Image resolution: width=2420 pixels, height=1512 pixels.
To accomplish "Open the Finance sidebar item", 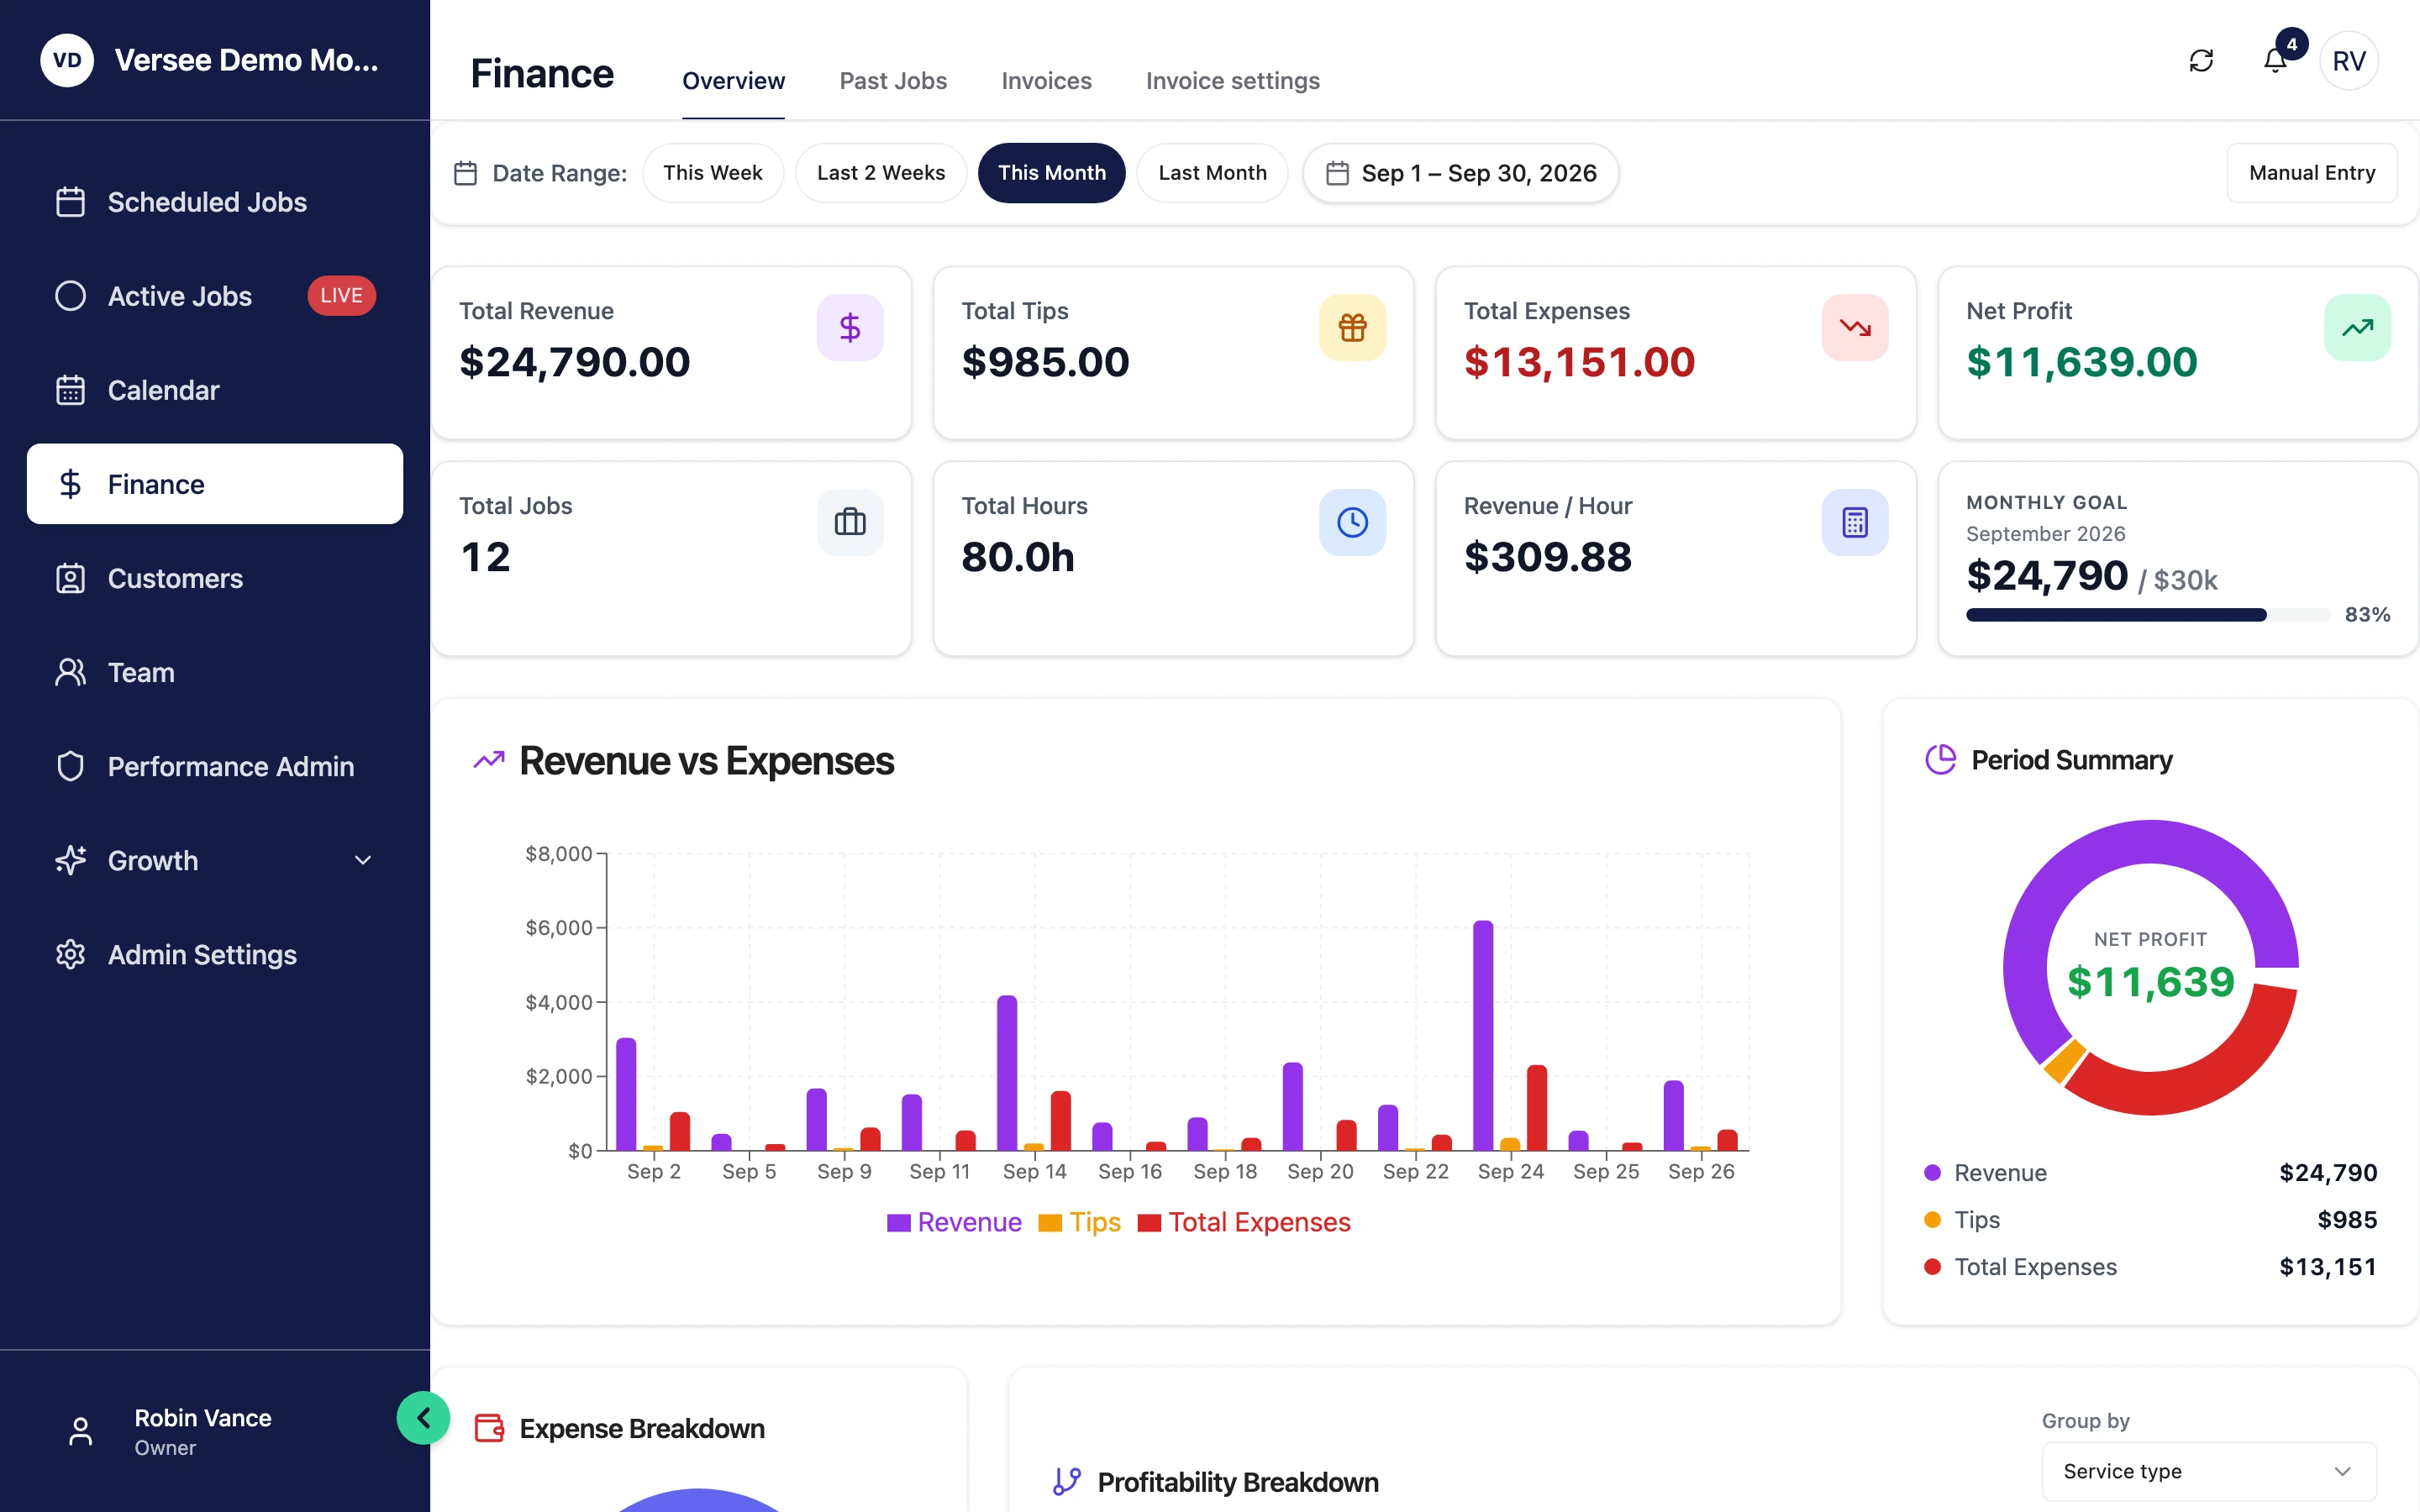I will tap(215, 484).
